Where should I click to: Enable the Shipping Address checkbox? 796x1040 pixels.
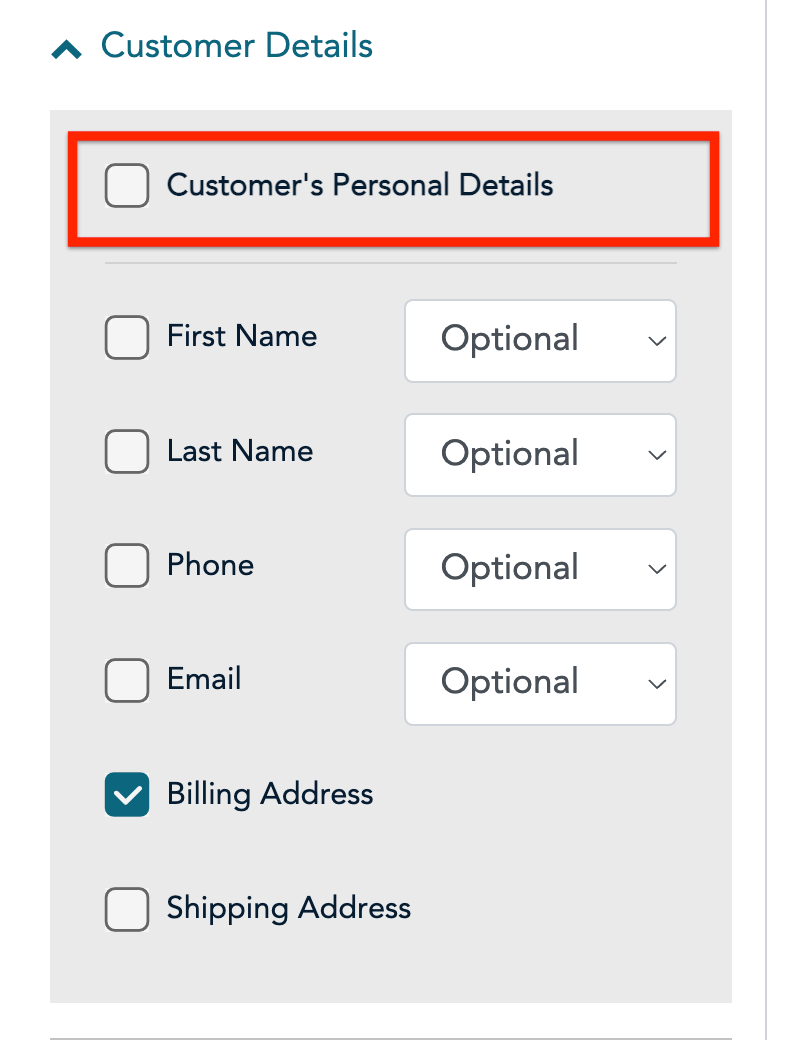pyautogui.click(x=127, y=908)
